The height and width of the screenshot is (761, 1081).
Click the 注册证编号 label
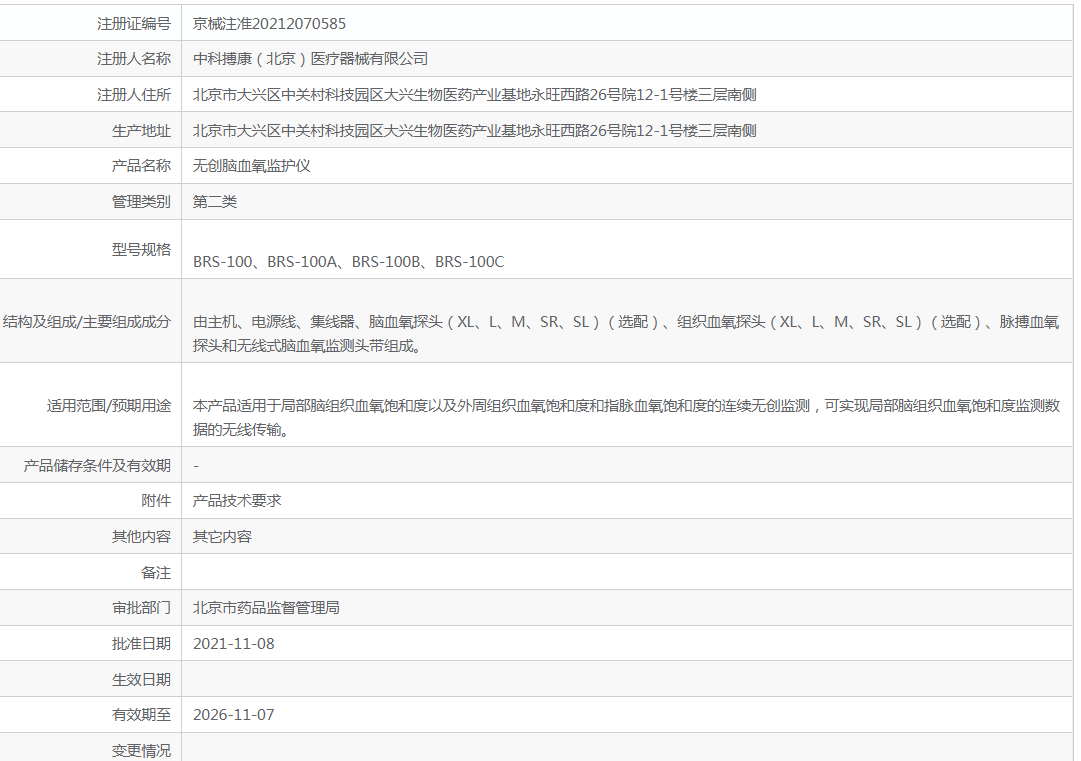134,24
